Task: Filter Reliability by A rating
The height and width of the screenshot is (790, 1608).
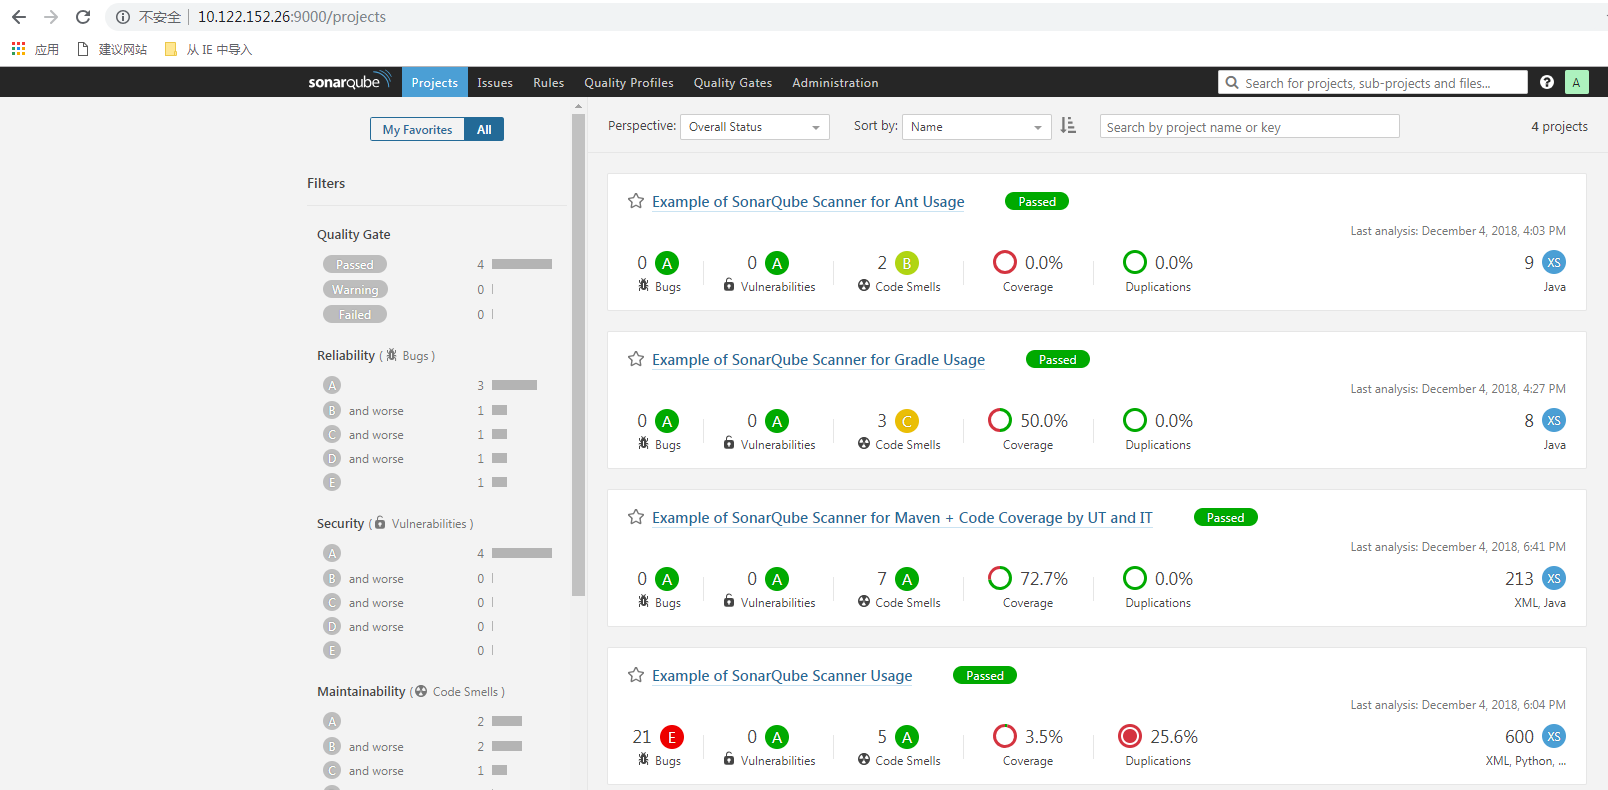Action: (x=332, y=385)
